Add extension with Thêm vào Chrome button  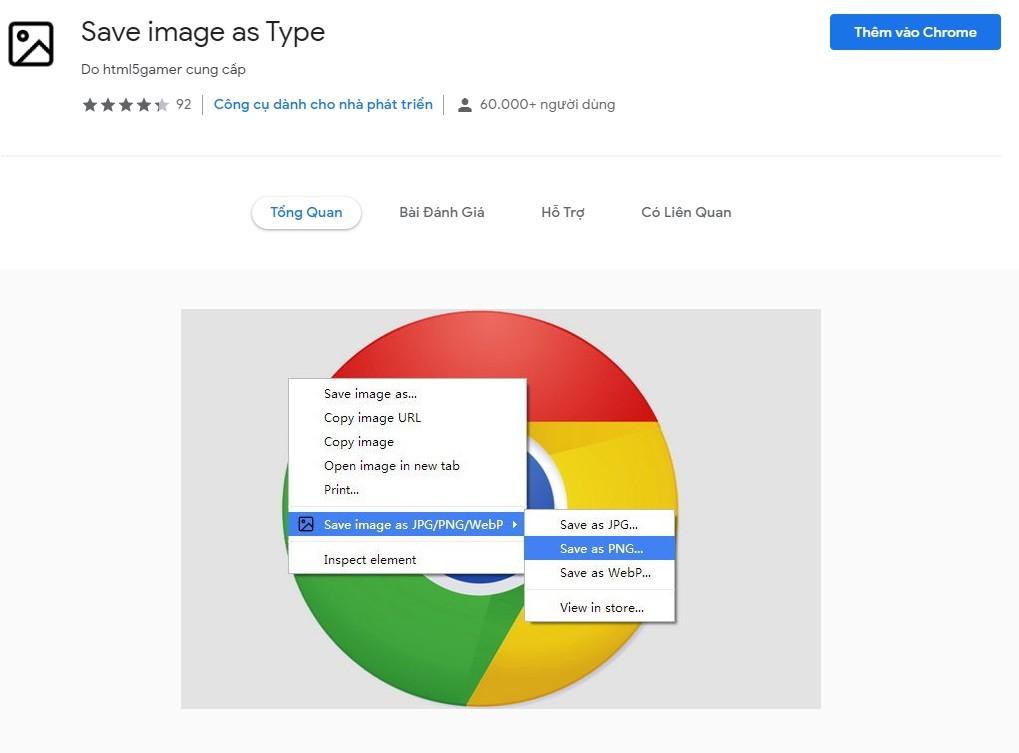point(915,32)
